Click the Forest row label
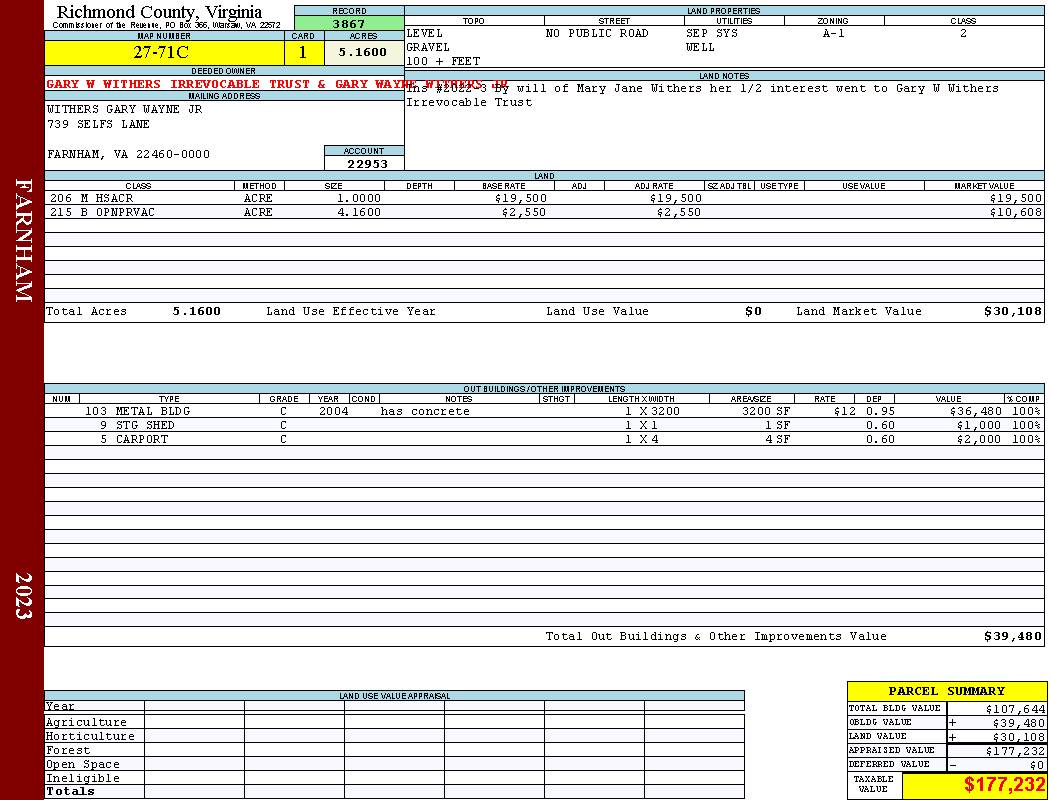The width and height of the screenshot is (1050, 800). [68, 750]
